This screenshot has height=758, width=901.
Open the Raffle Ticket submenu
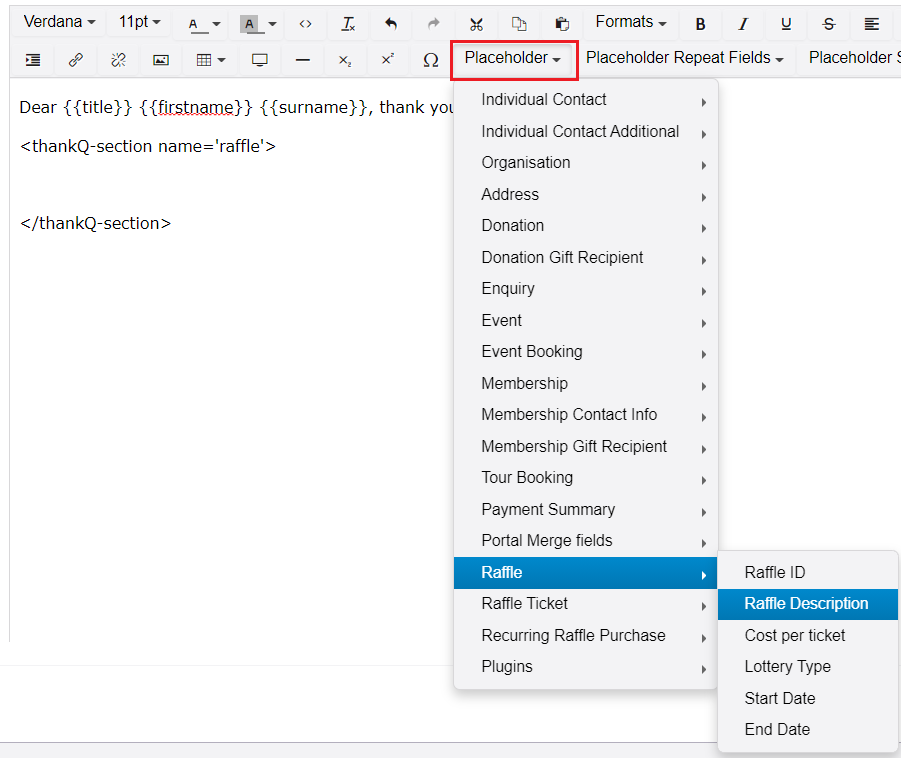coord(586,604)
